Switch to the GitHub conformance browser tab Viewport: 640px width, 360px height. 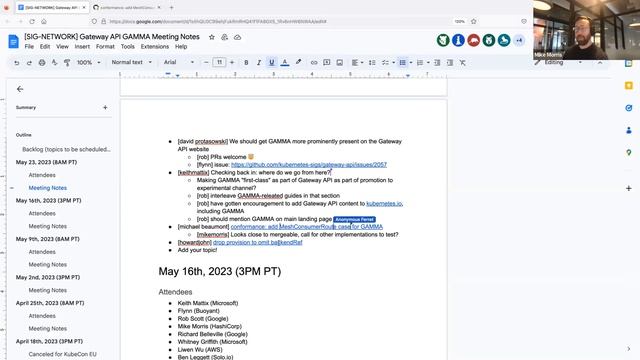tap(127, 7)
